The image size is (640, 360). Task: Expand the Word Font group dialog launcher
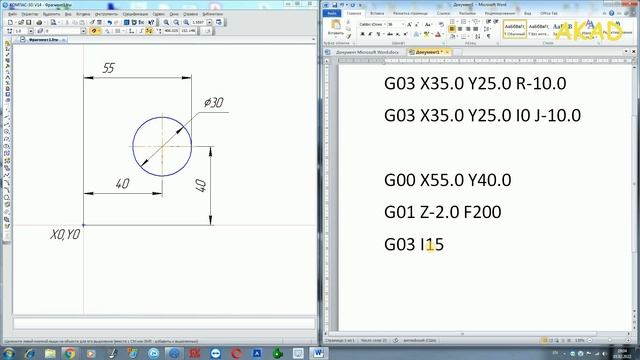click(443, 43)
